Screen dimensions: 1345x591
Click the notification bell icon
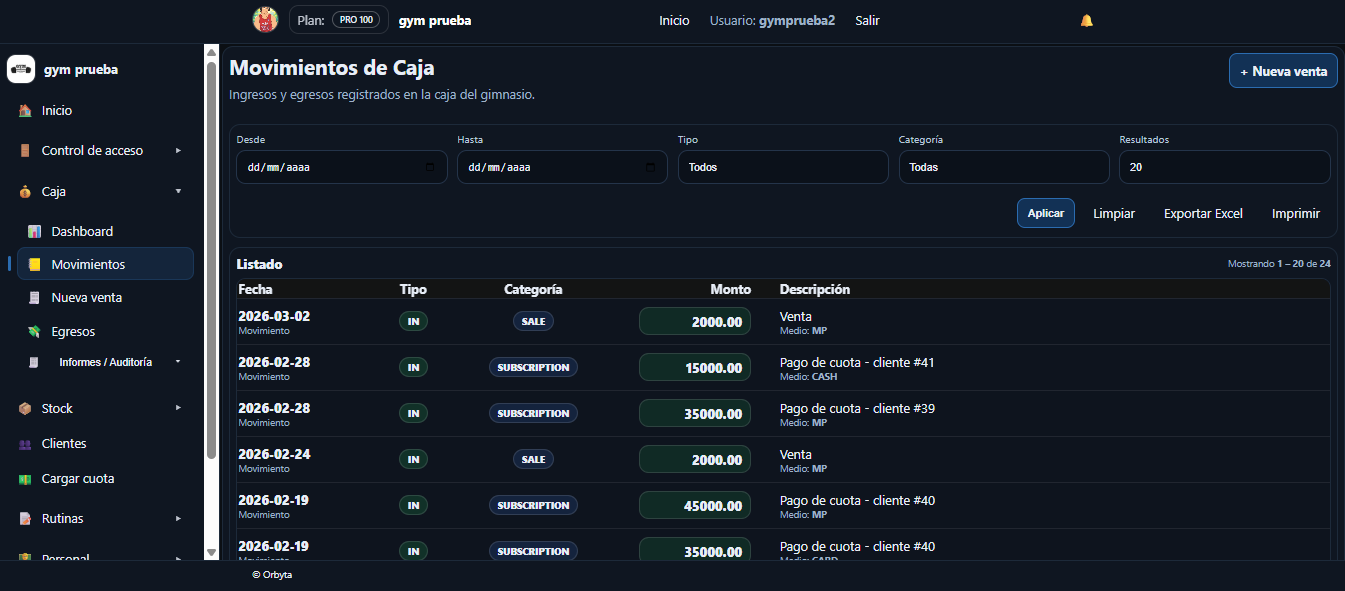pyautogui.click(x=1087, y=20)
